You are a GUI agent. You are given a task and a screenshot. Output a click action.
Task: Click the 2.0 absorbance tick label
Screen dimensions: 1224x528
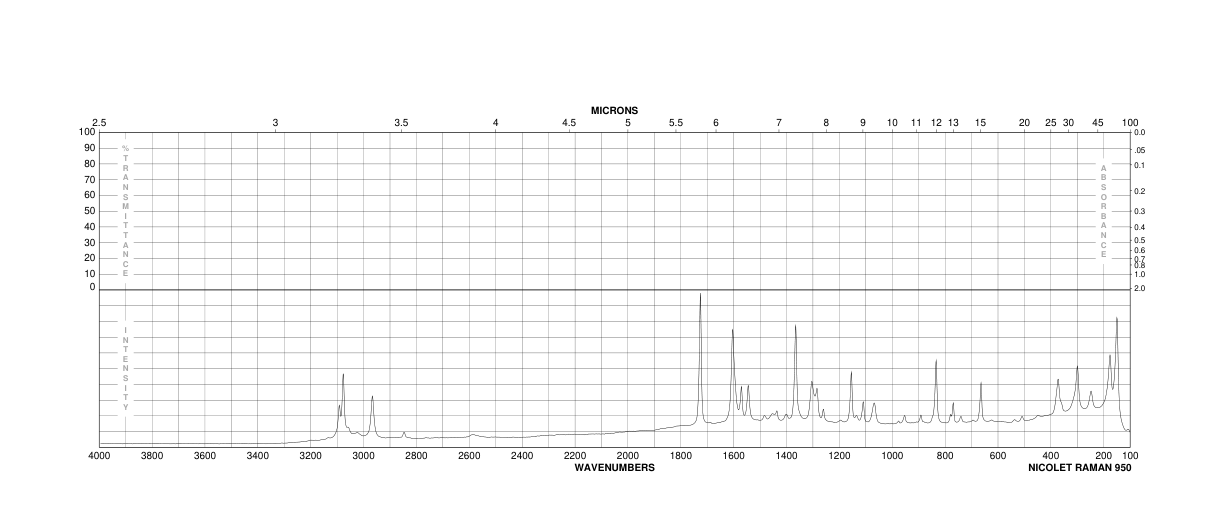point(1139,288)
